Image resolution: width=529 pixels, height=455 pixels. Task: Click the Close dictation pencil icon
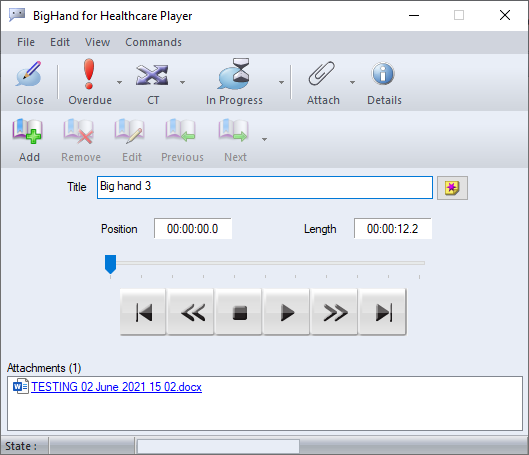click(29, 74)
